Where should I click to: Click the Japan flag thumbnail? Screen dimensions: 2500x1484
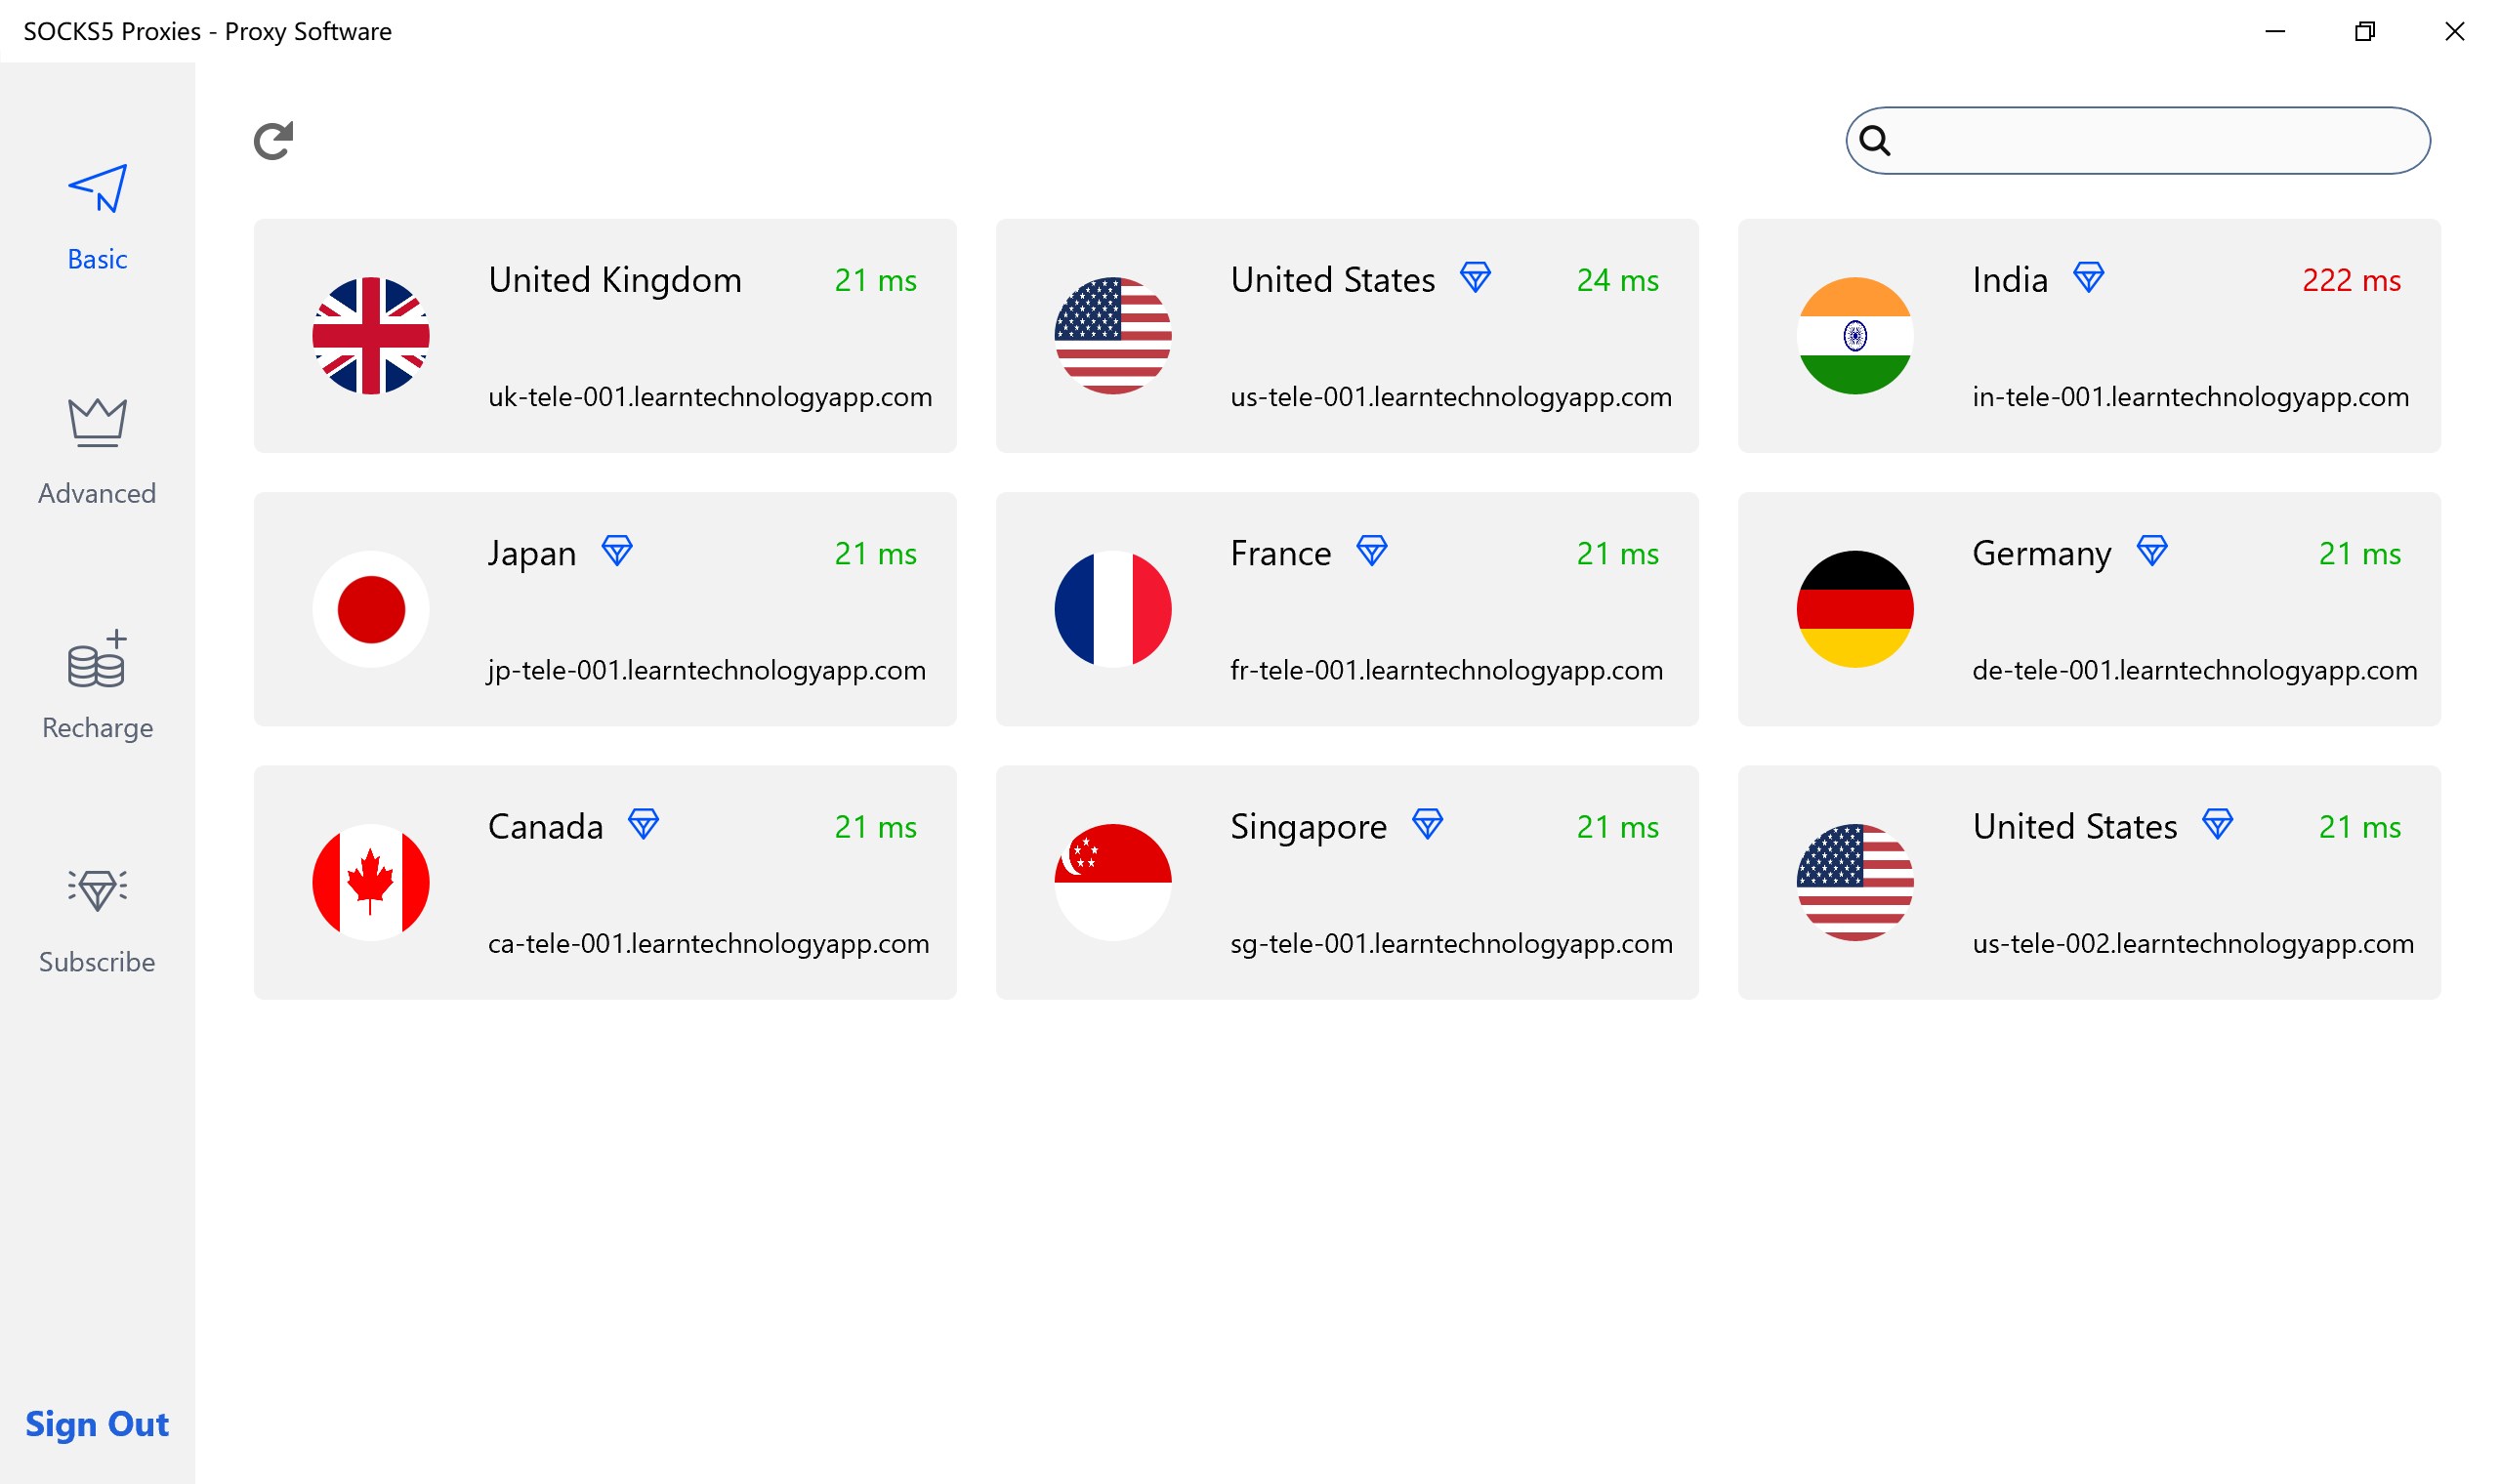(370, 608)
